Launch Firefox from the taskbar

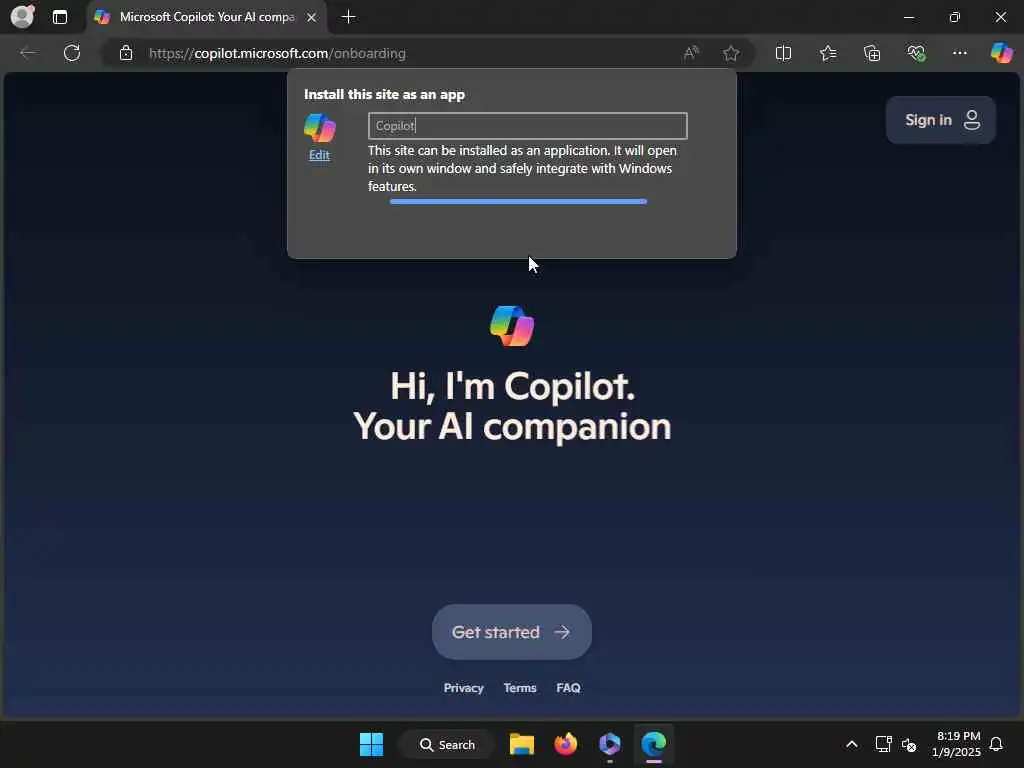point(566,744)
